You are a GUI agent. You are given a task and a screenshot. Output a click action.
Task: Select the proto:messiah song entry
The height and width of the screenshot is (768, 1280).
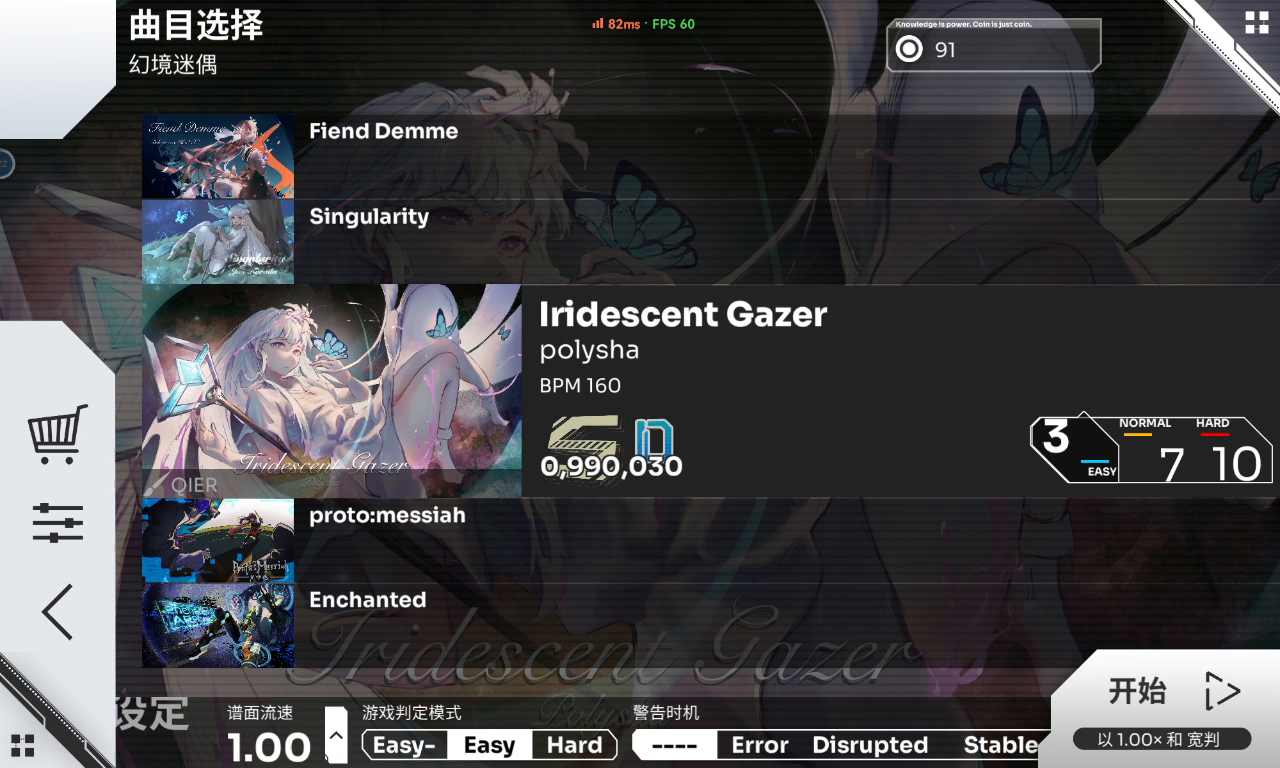(x=710, y=540)
